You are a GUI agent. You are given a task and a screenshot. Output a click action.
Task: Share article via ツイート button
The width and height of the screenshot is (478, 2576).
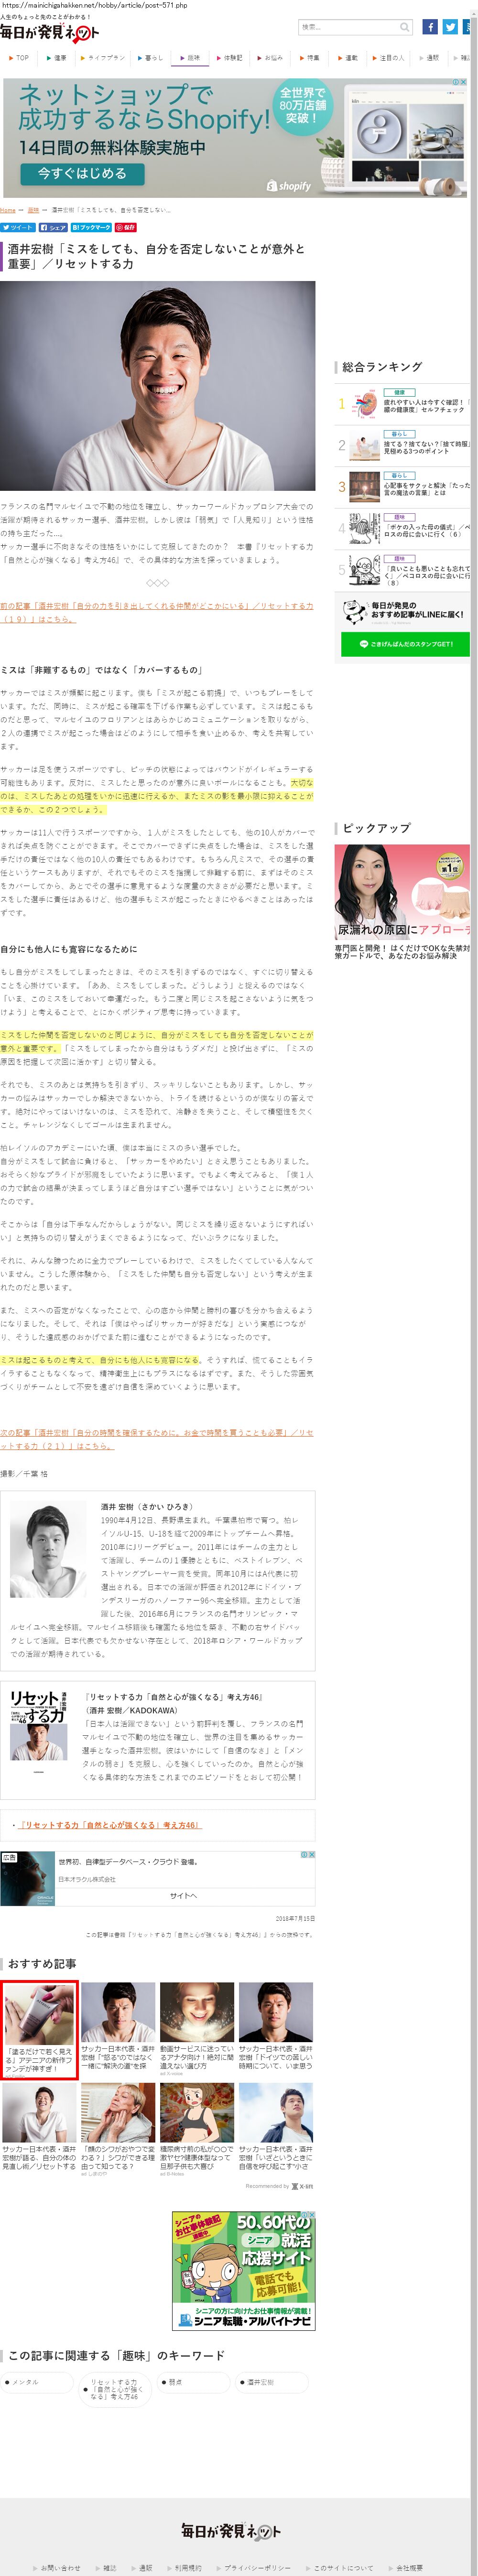[x=17, y=227]
